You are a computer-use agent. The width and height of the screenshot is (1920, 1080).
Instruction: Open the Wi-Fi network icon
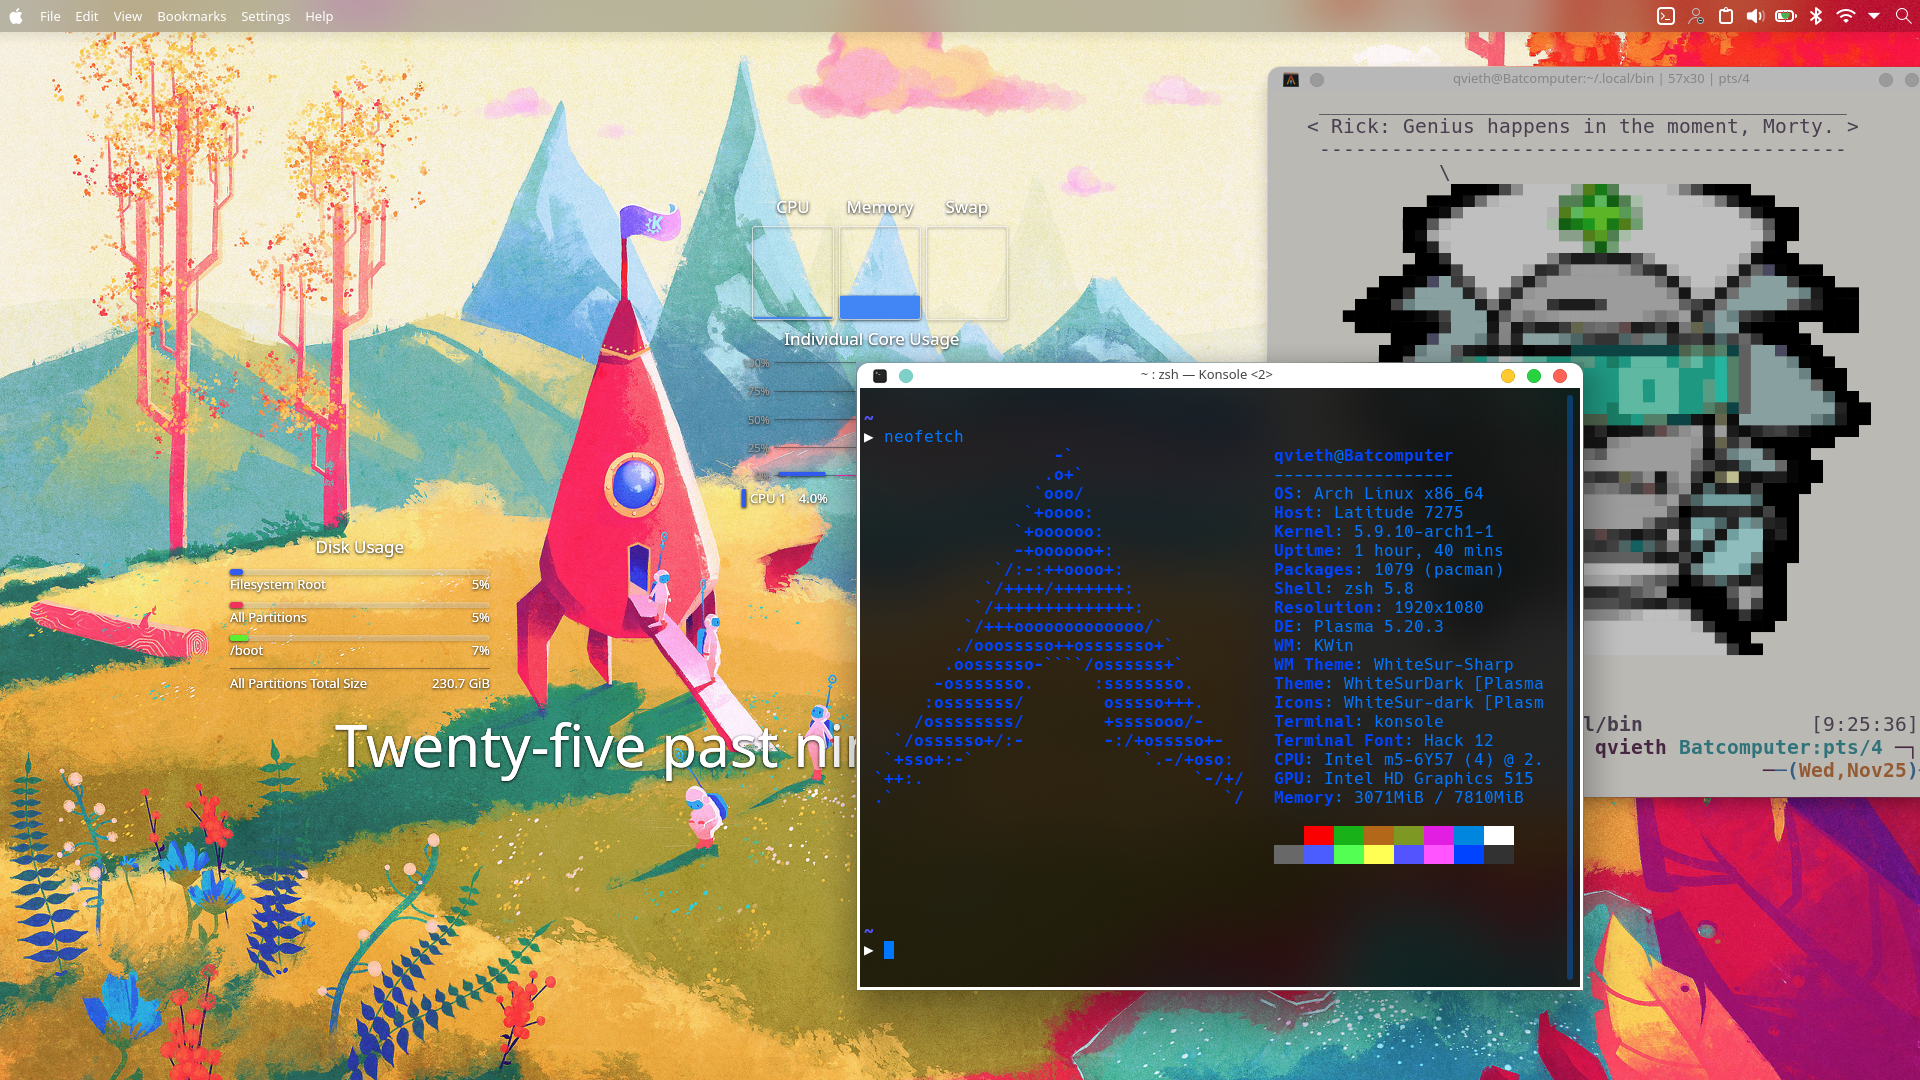pyautogui.click(x=1846, y=16)
